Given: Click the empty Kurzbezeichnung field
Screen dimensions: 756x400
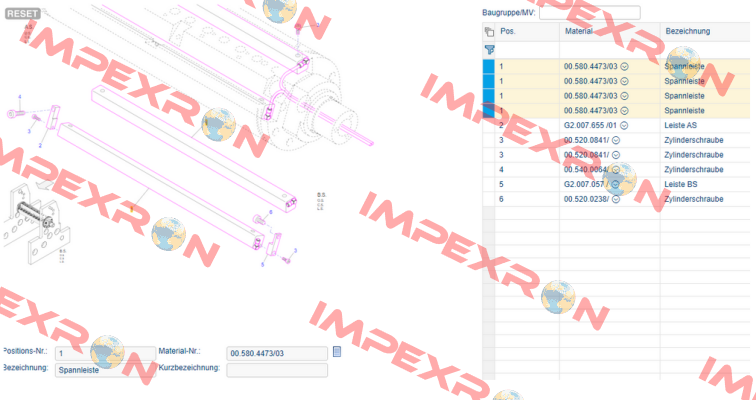Looking at the screenshot, I should click(x=277, y=370).
